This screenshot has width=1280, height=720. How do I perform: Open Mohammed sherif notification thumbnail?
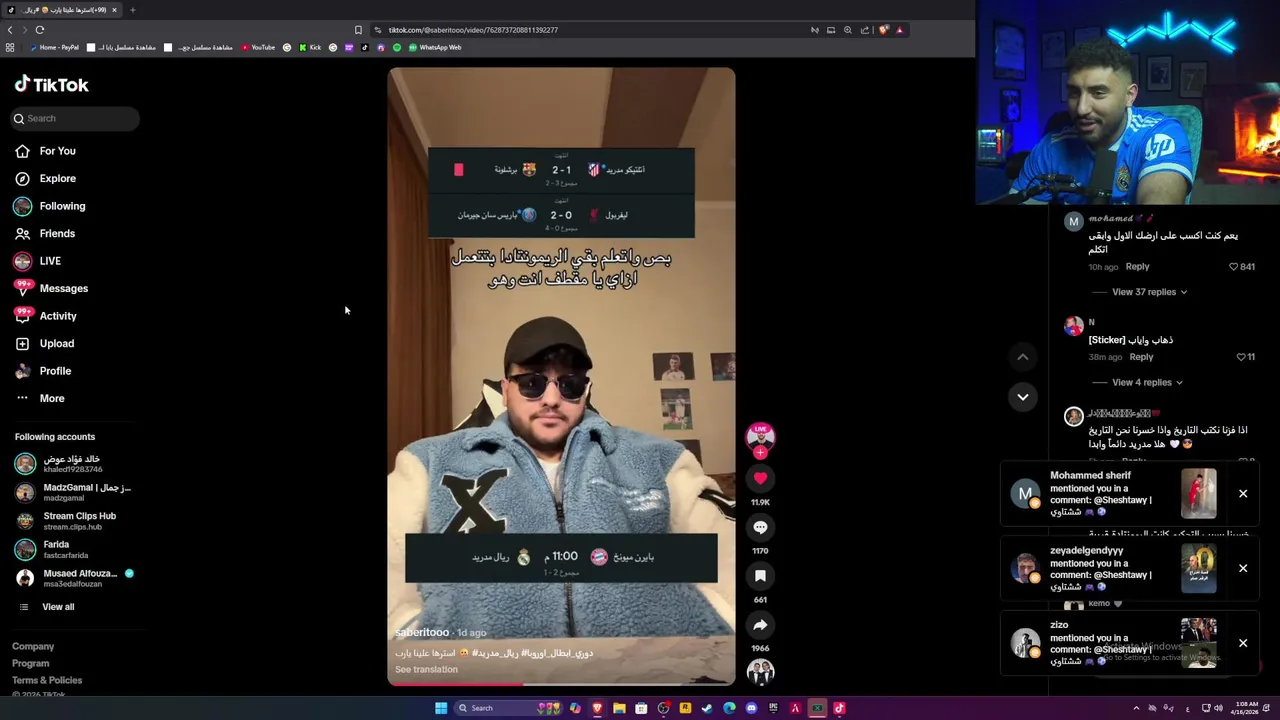[x=1198, y=494]
